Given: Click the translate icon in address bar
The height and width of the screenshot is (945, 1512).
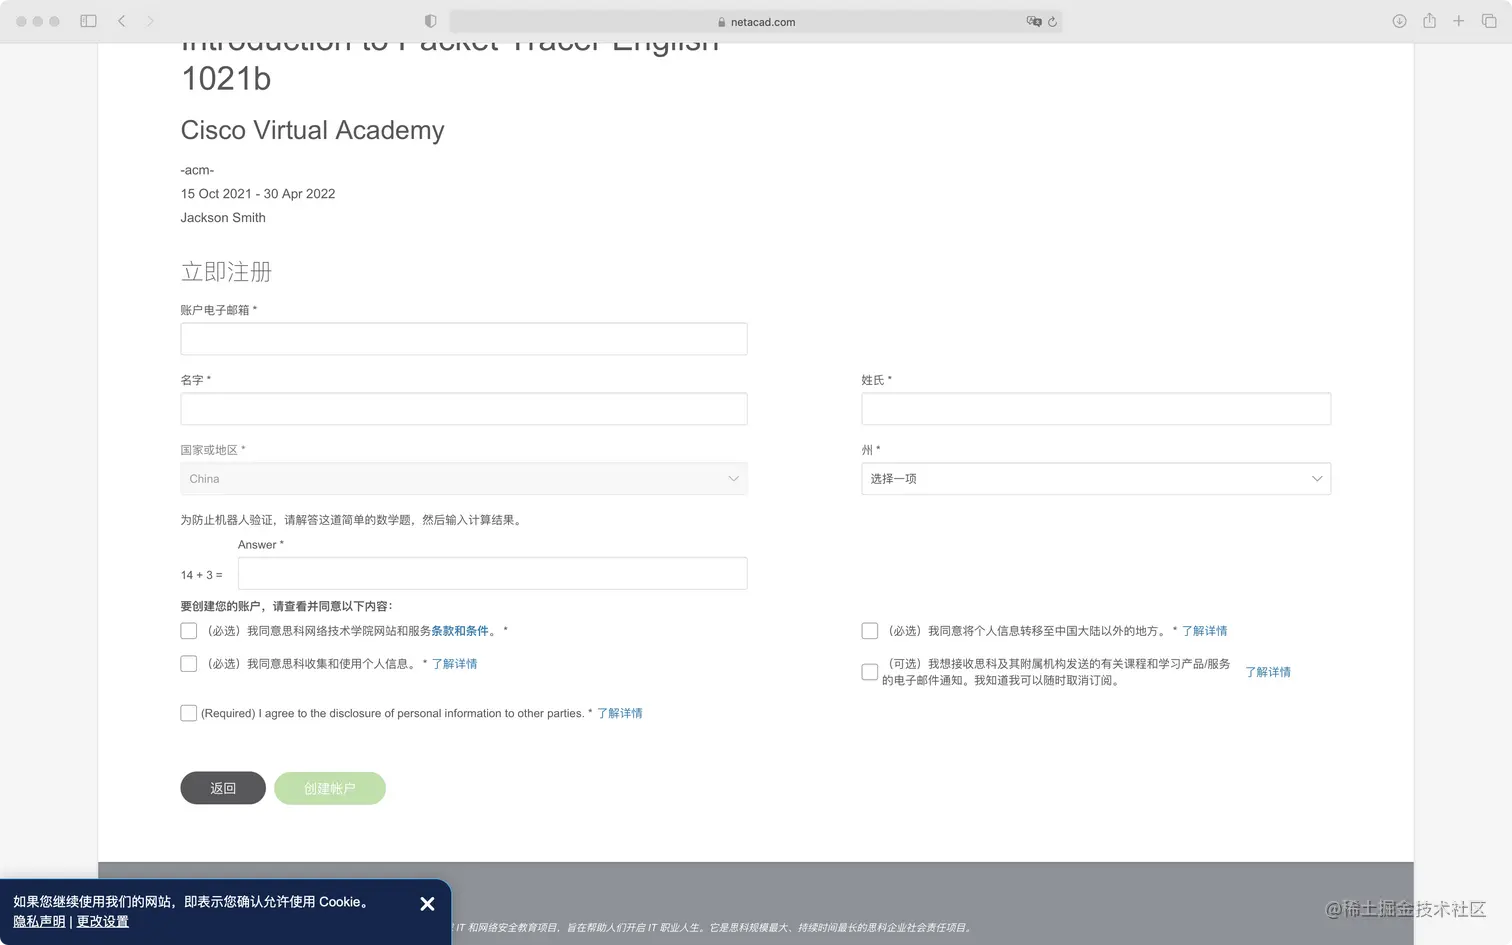Looking at the screenshot, I should (1034, 21).
